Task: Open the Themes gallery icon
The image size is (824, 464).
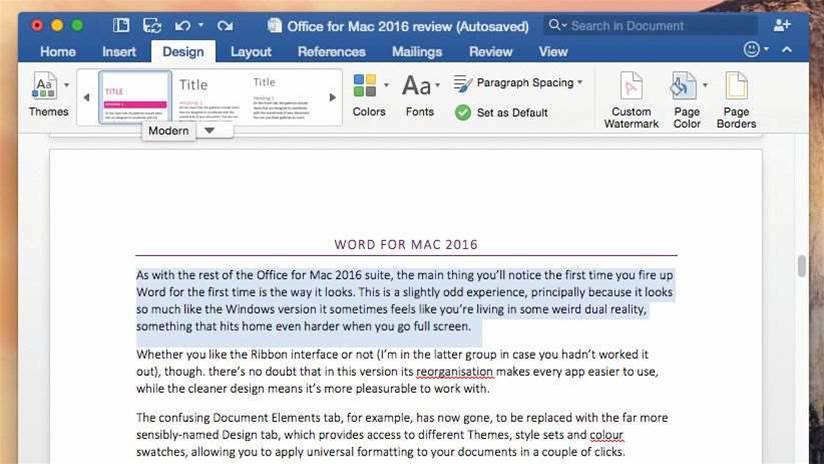Action: click(x=44, y=86)
